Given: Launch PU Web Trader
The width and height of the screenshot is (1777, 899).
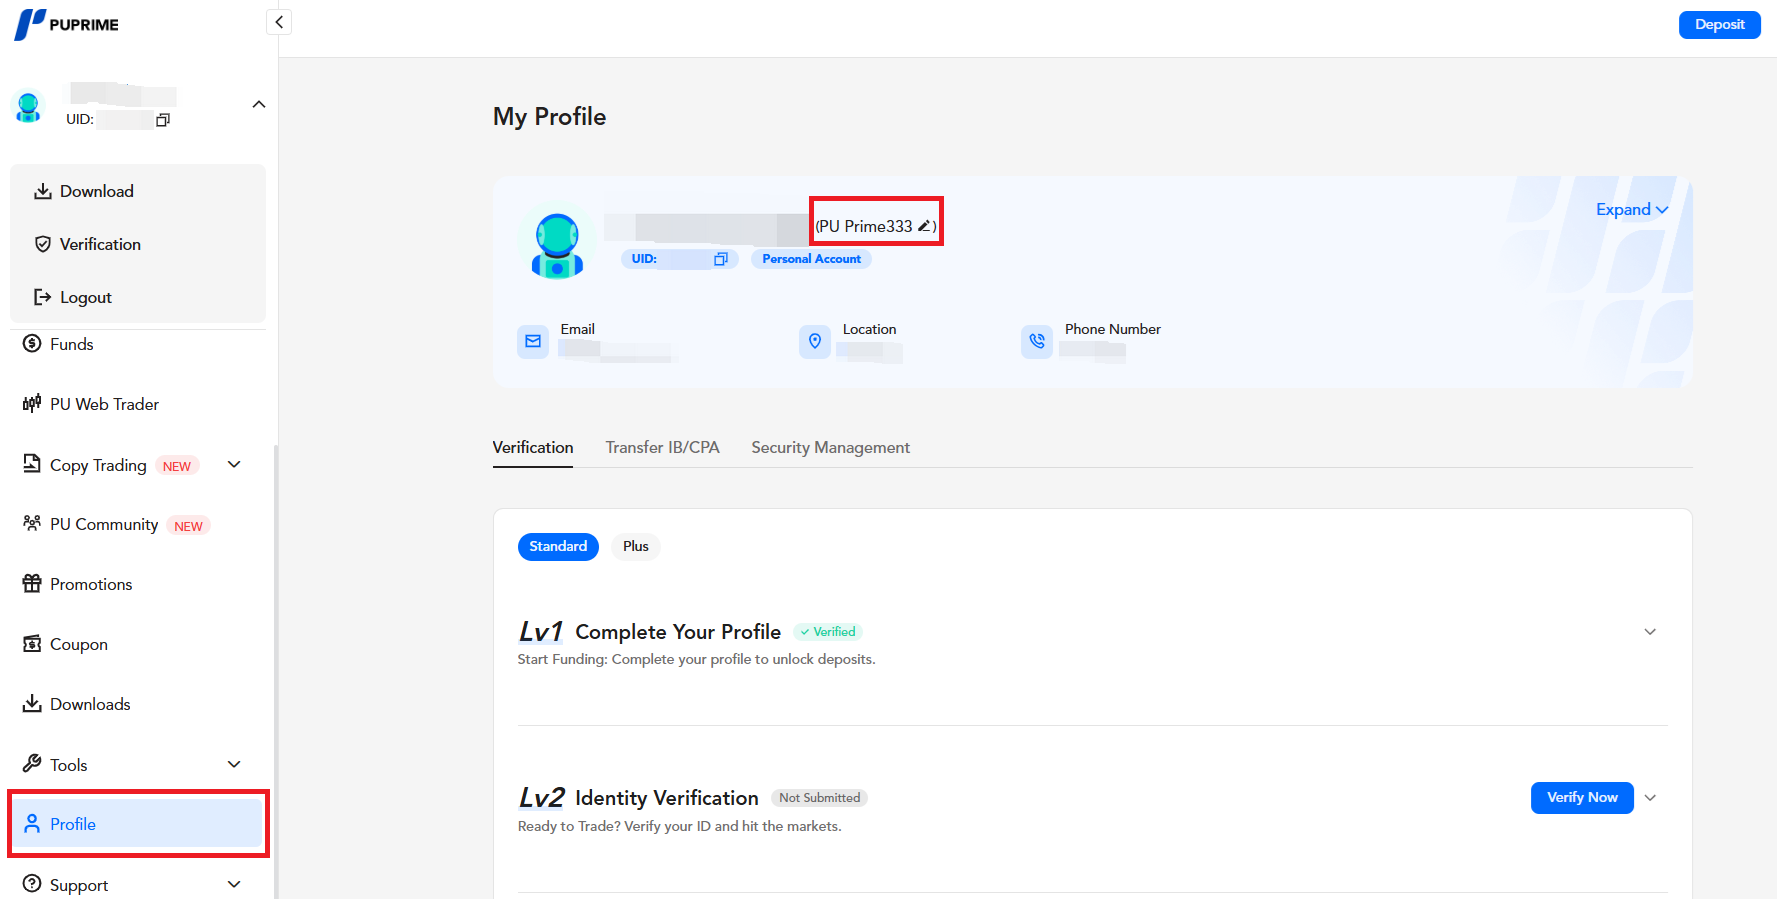Looking at the screenshot, I should (x=104, y=404).
